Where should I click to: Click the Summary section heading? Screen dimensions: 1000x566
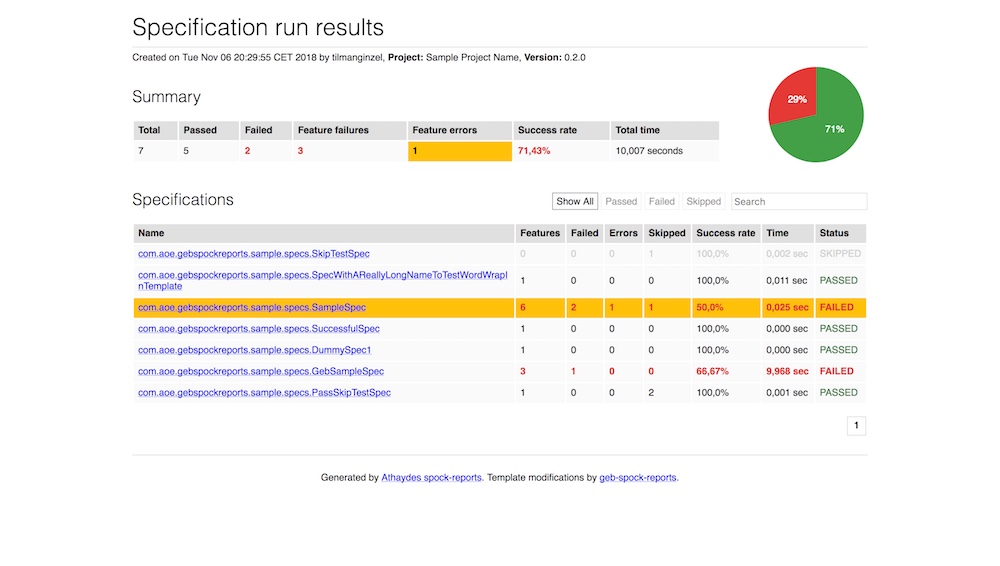point(166,96)
